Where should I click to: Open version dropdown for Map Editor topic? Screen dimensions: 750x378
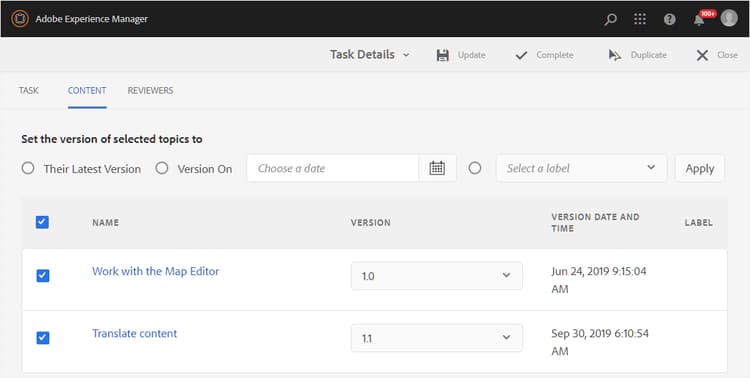tap(437, 276)
